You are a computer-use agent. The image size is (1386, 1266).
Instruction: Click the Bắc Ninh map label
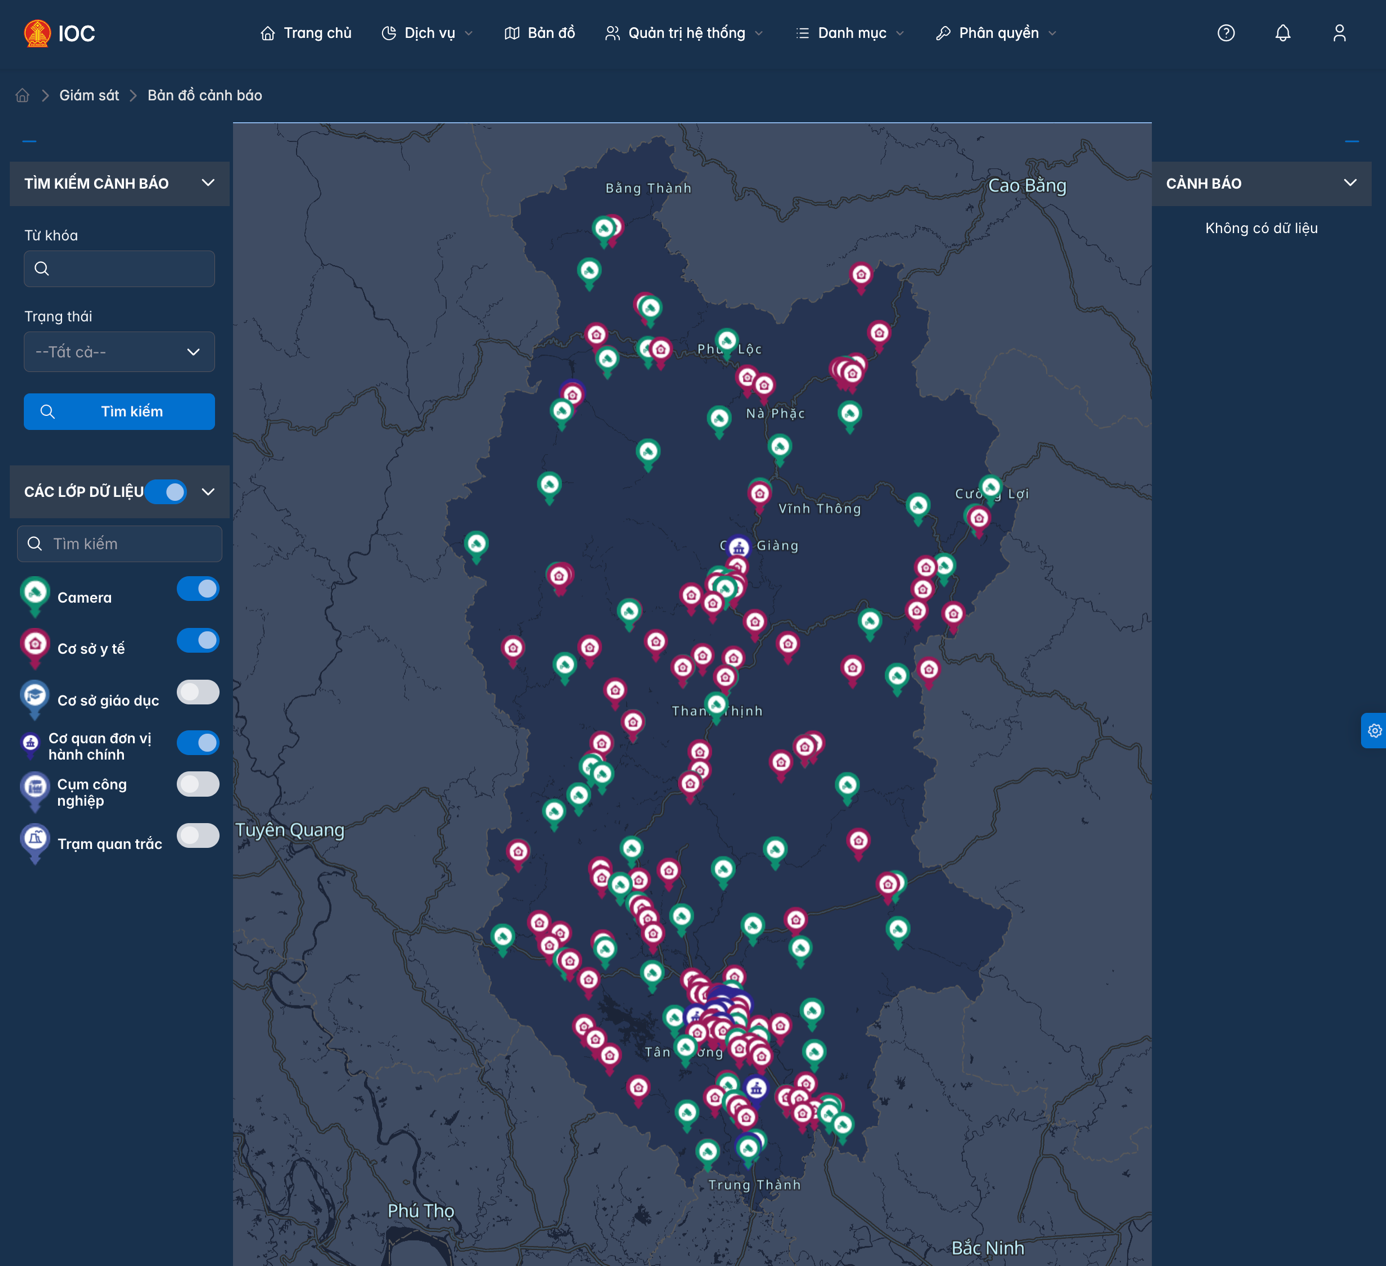[x=988, y=1248]
